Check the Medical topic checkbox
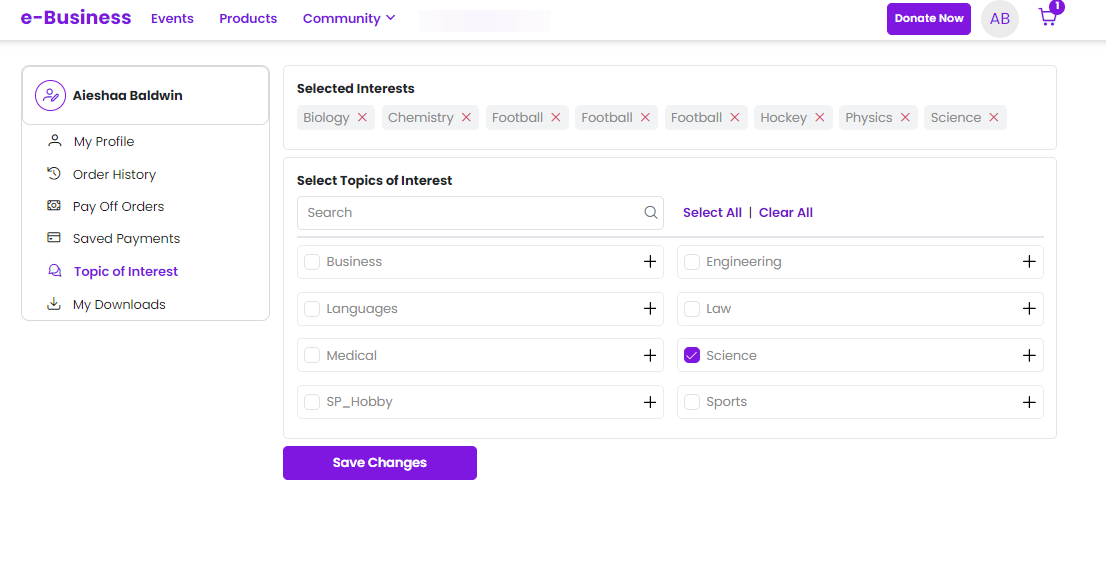Screen dimensions: 1106x561 [312, 355]
